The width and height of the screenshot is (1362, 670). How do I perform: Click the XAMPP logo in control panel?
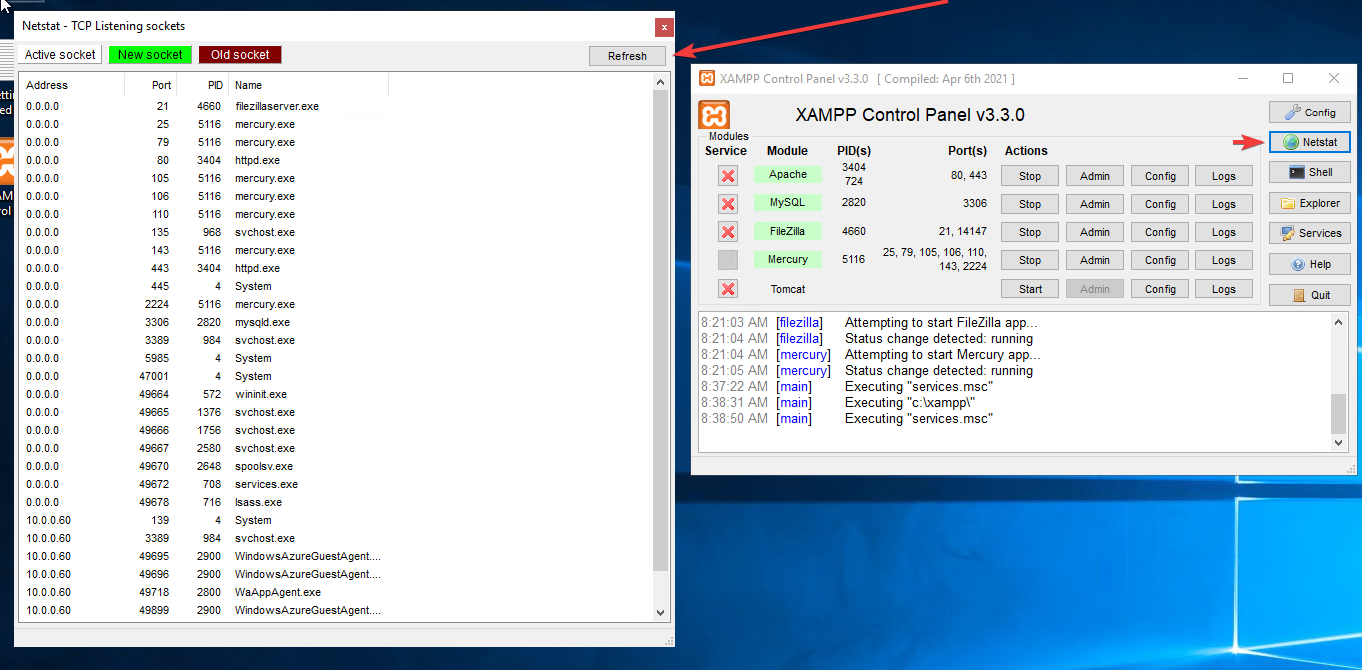coord(714,115)
